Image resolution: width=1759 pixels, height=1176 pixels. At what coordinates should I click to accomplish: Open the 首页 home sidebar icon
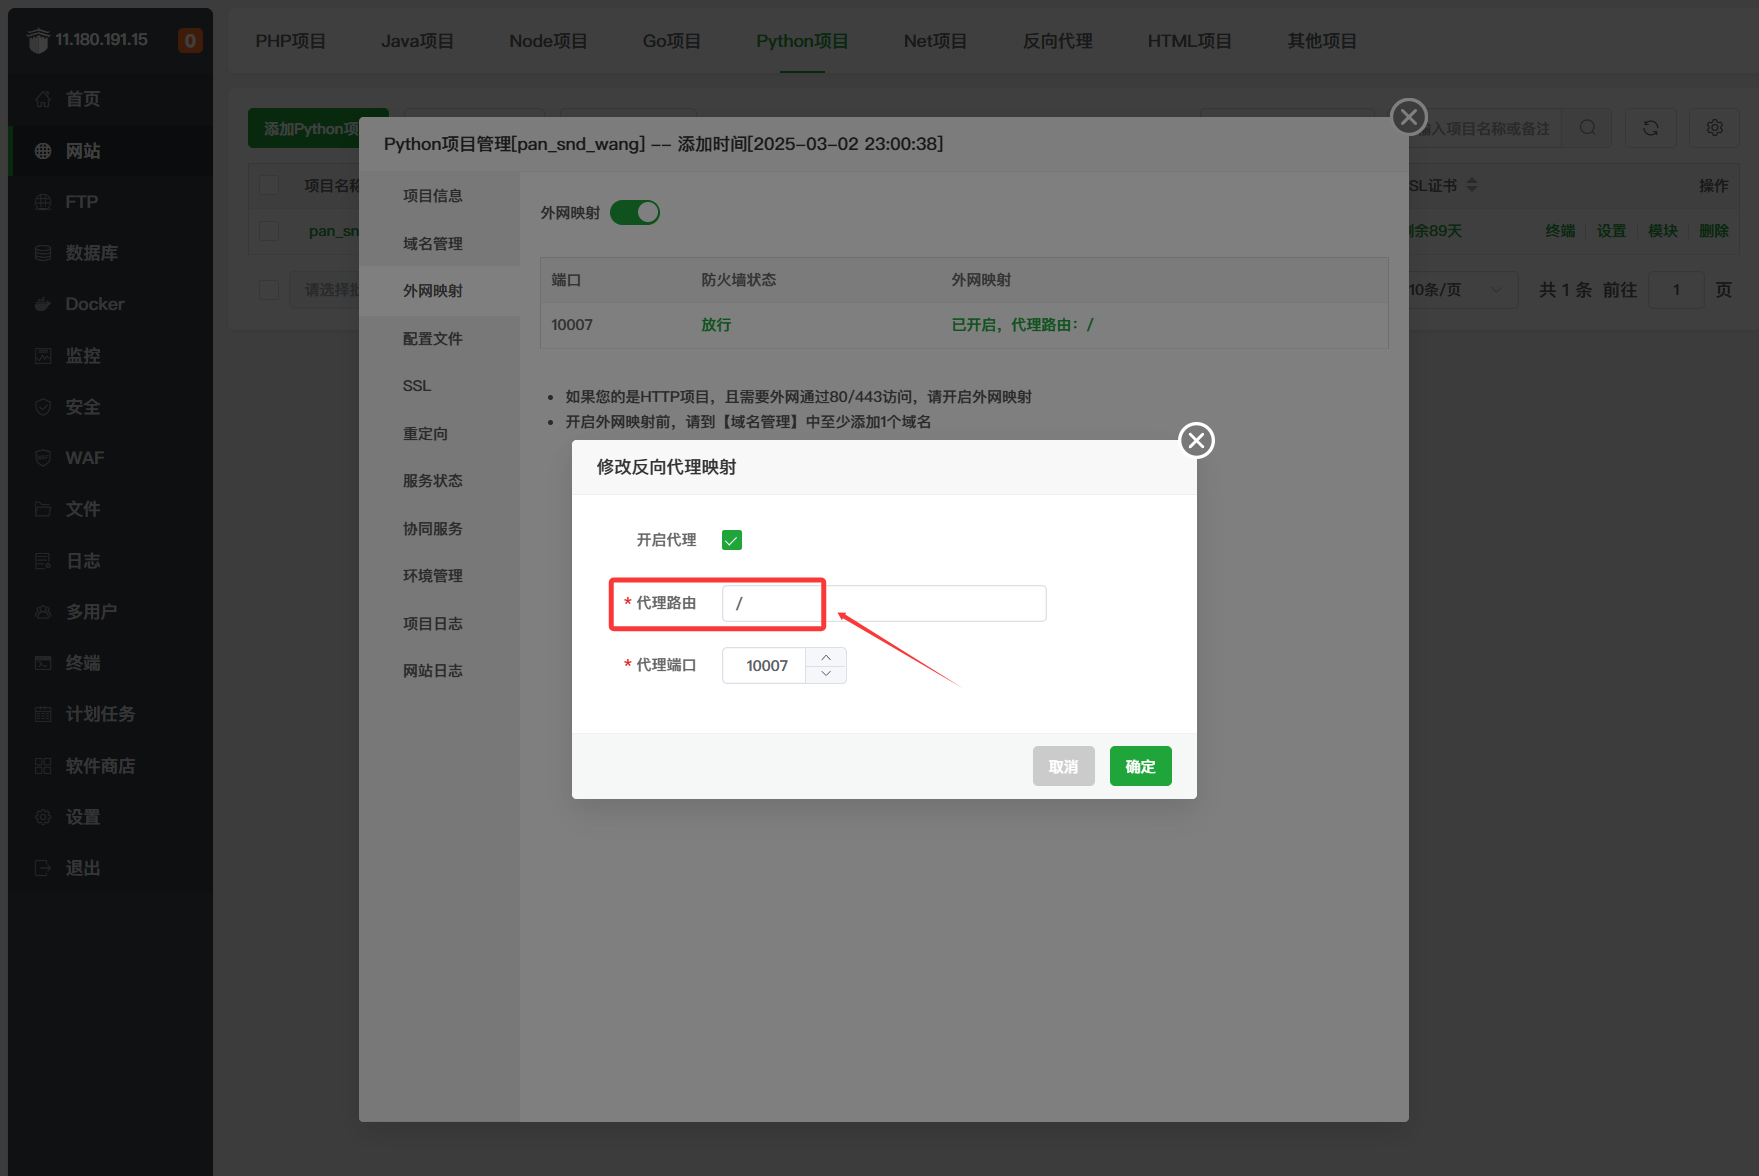[x=43, y=99]
